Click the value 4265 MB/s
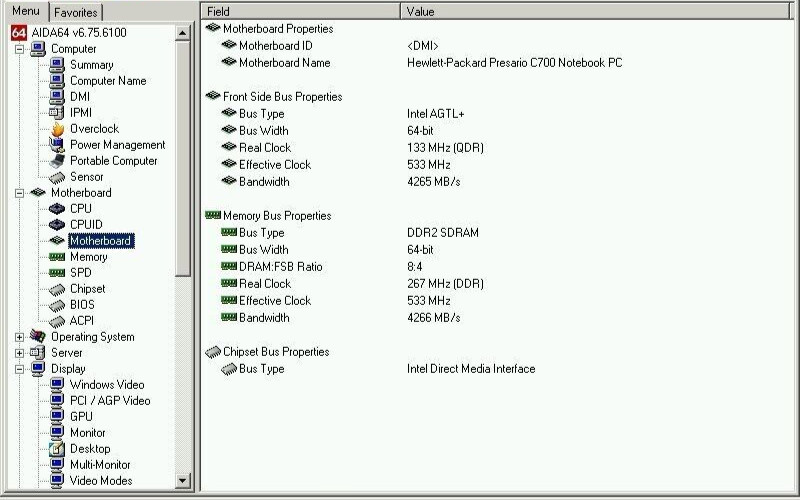This screenshot has height=500, width=800. click(x=434, y=182)
